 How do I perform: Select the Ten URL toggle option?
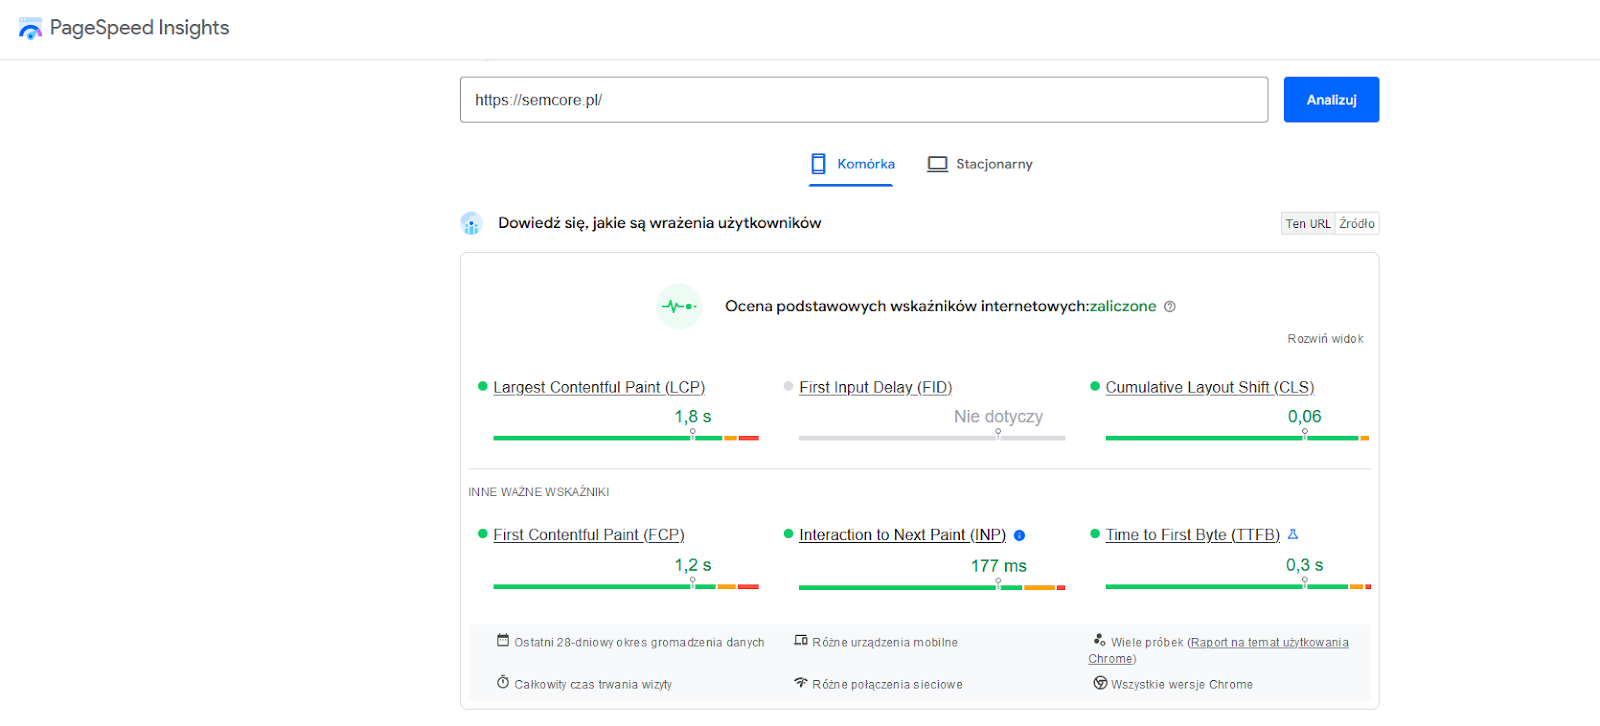[x=1308, y=224]
